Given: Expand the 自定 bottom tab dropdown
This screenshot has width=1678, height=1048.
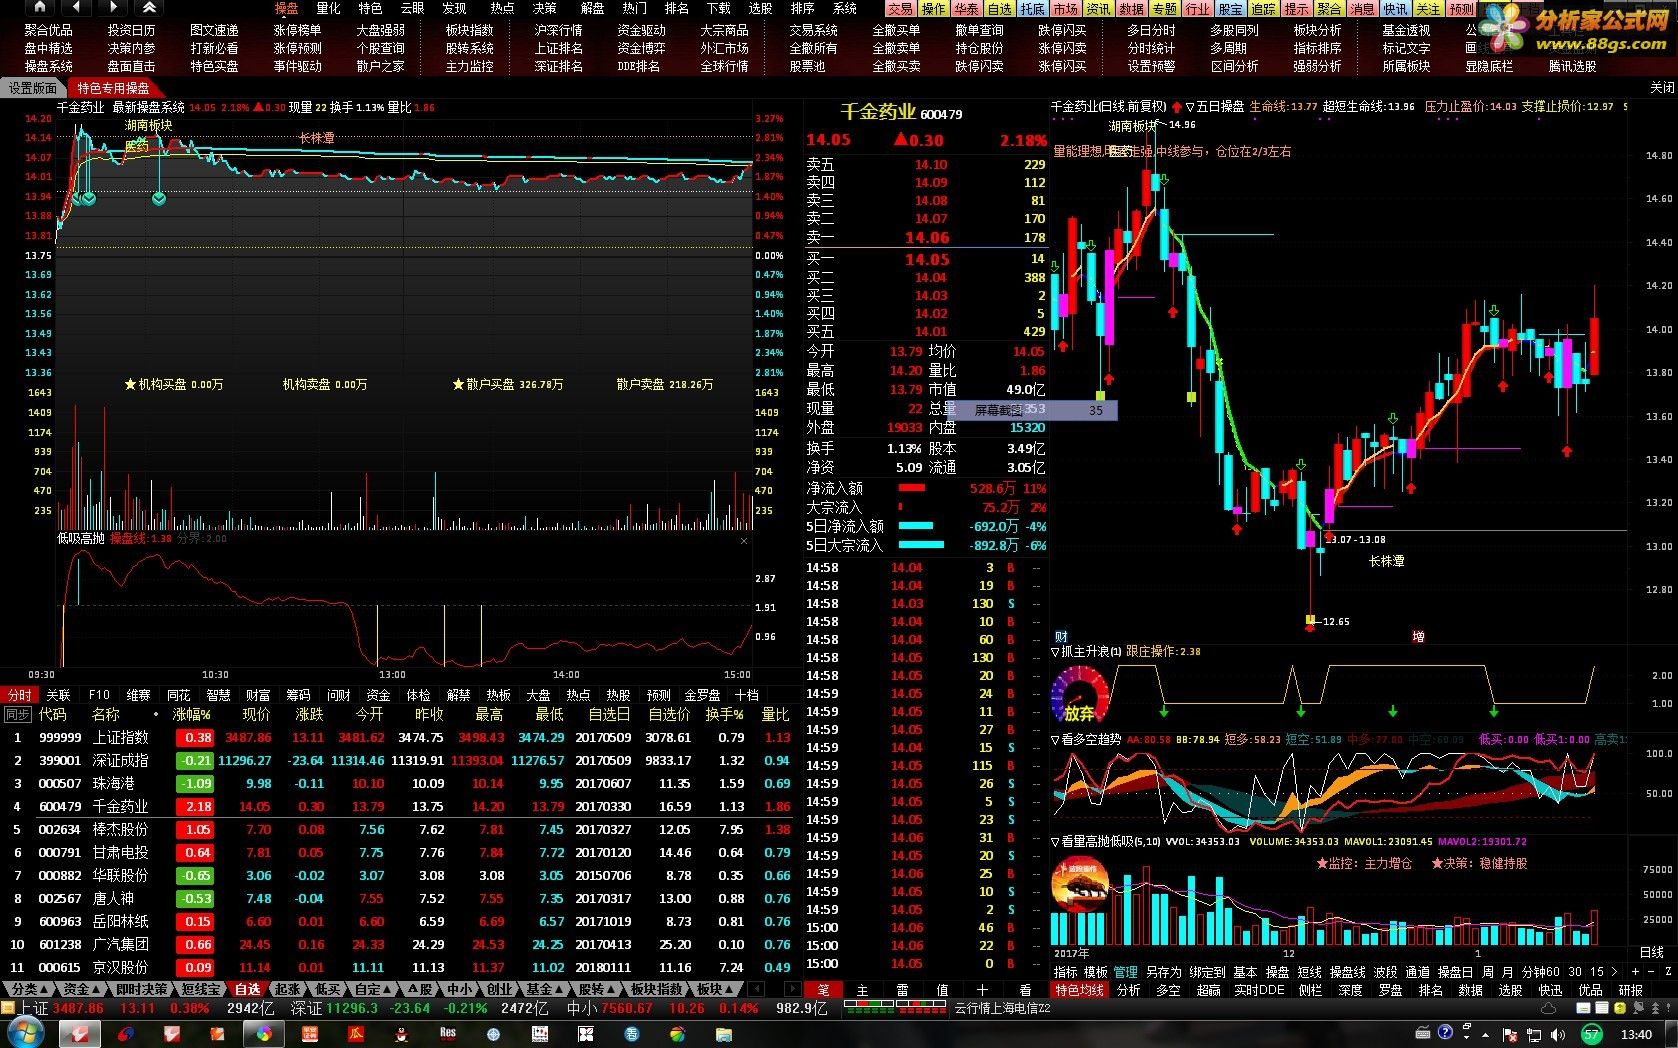Looking at the screenshot, I should pos(374,989).
